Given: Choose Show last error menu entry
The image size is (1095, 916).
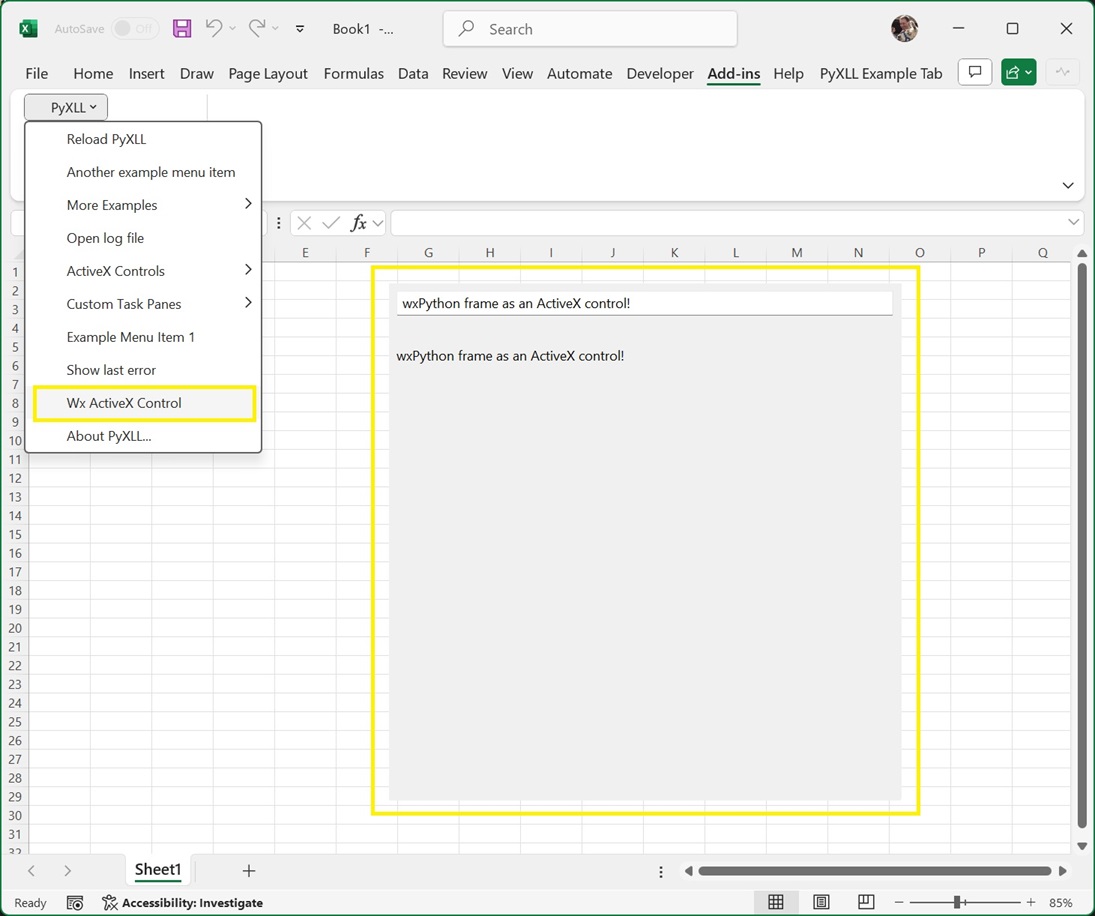Looking at the screenshot, I should coord(143,370).
